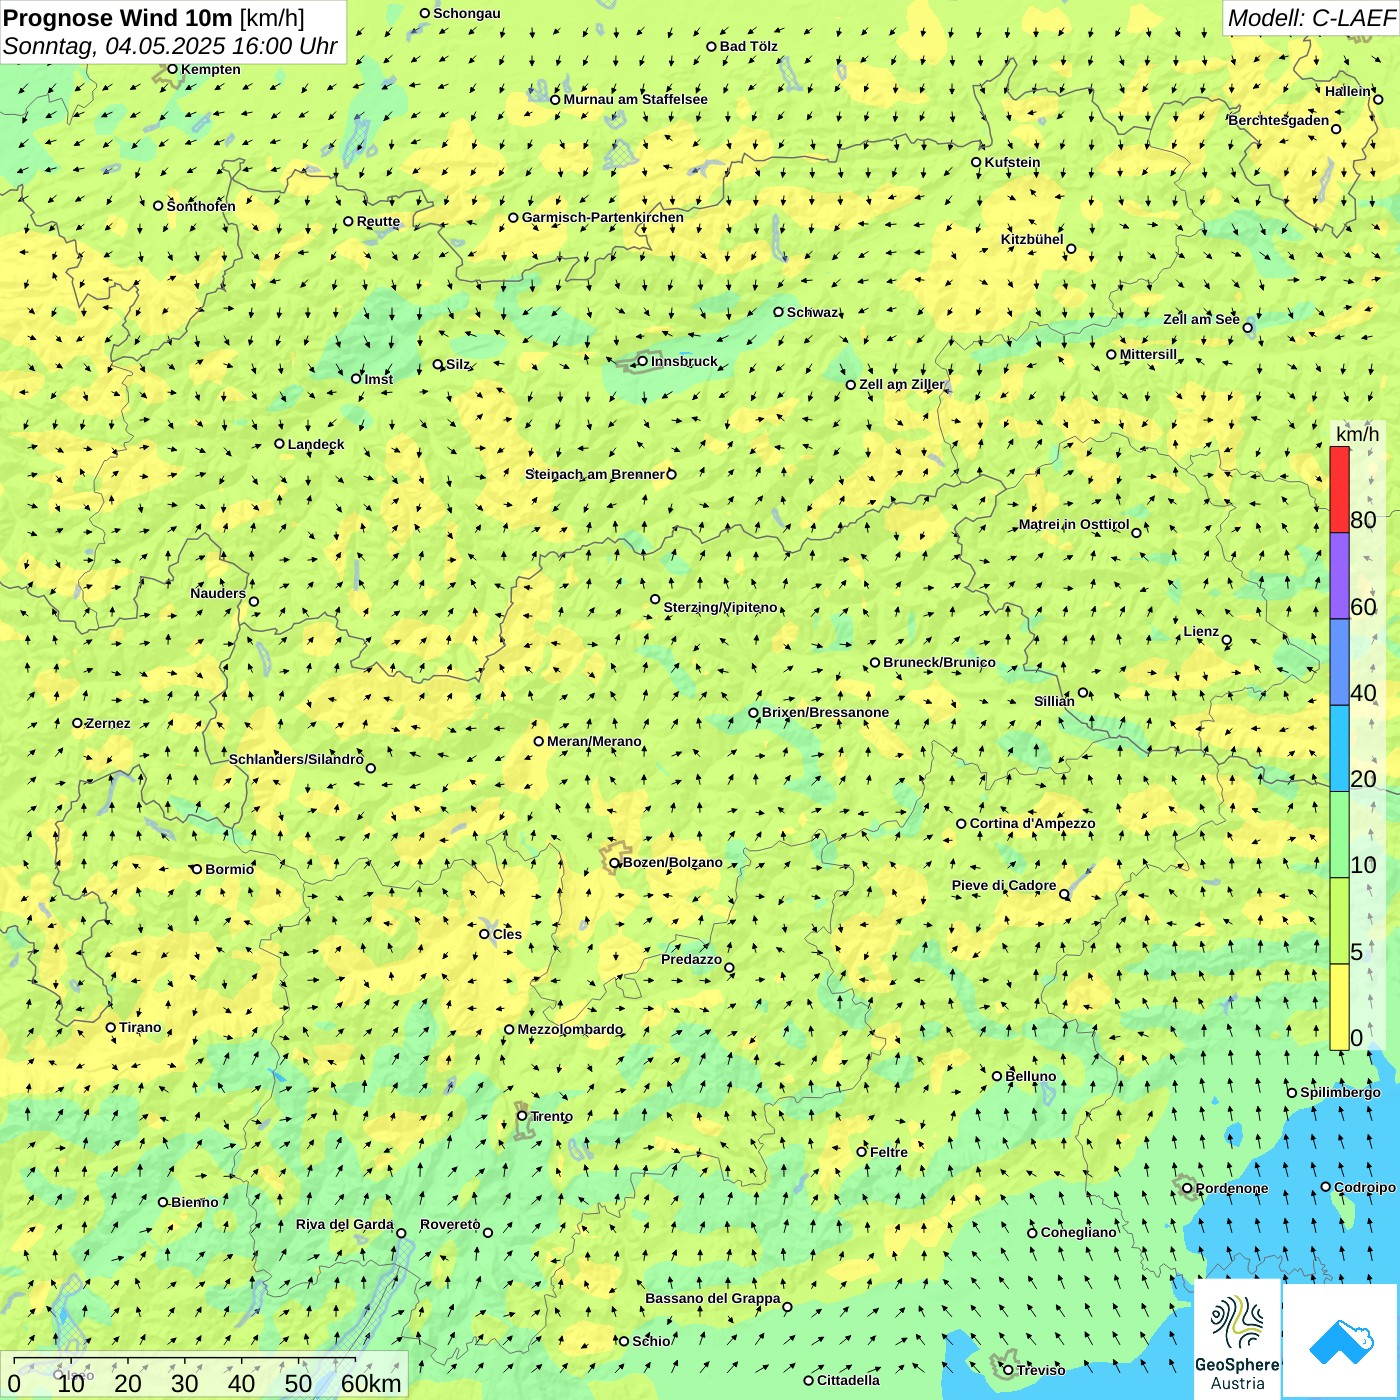Click the 'Sonthofen' label
This screenshot has width=1400, height=1400.
201,206
